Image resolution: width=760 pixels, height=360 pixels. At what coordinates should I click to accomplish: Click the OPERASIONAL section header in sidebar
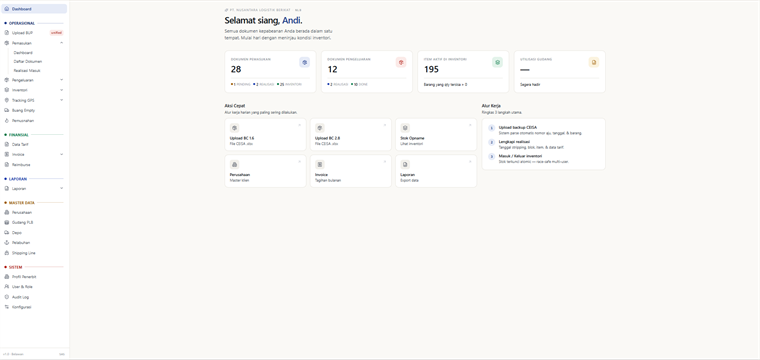point(22,23)
